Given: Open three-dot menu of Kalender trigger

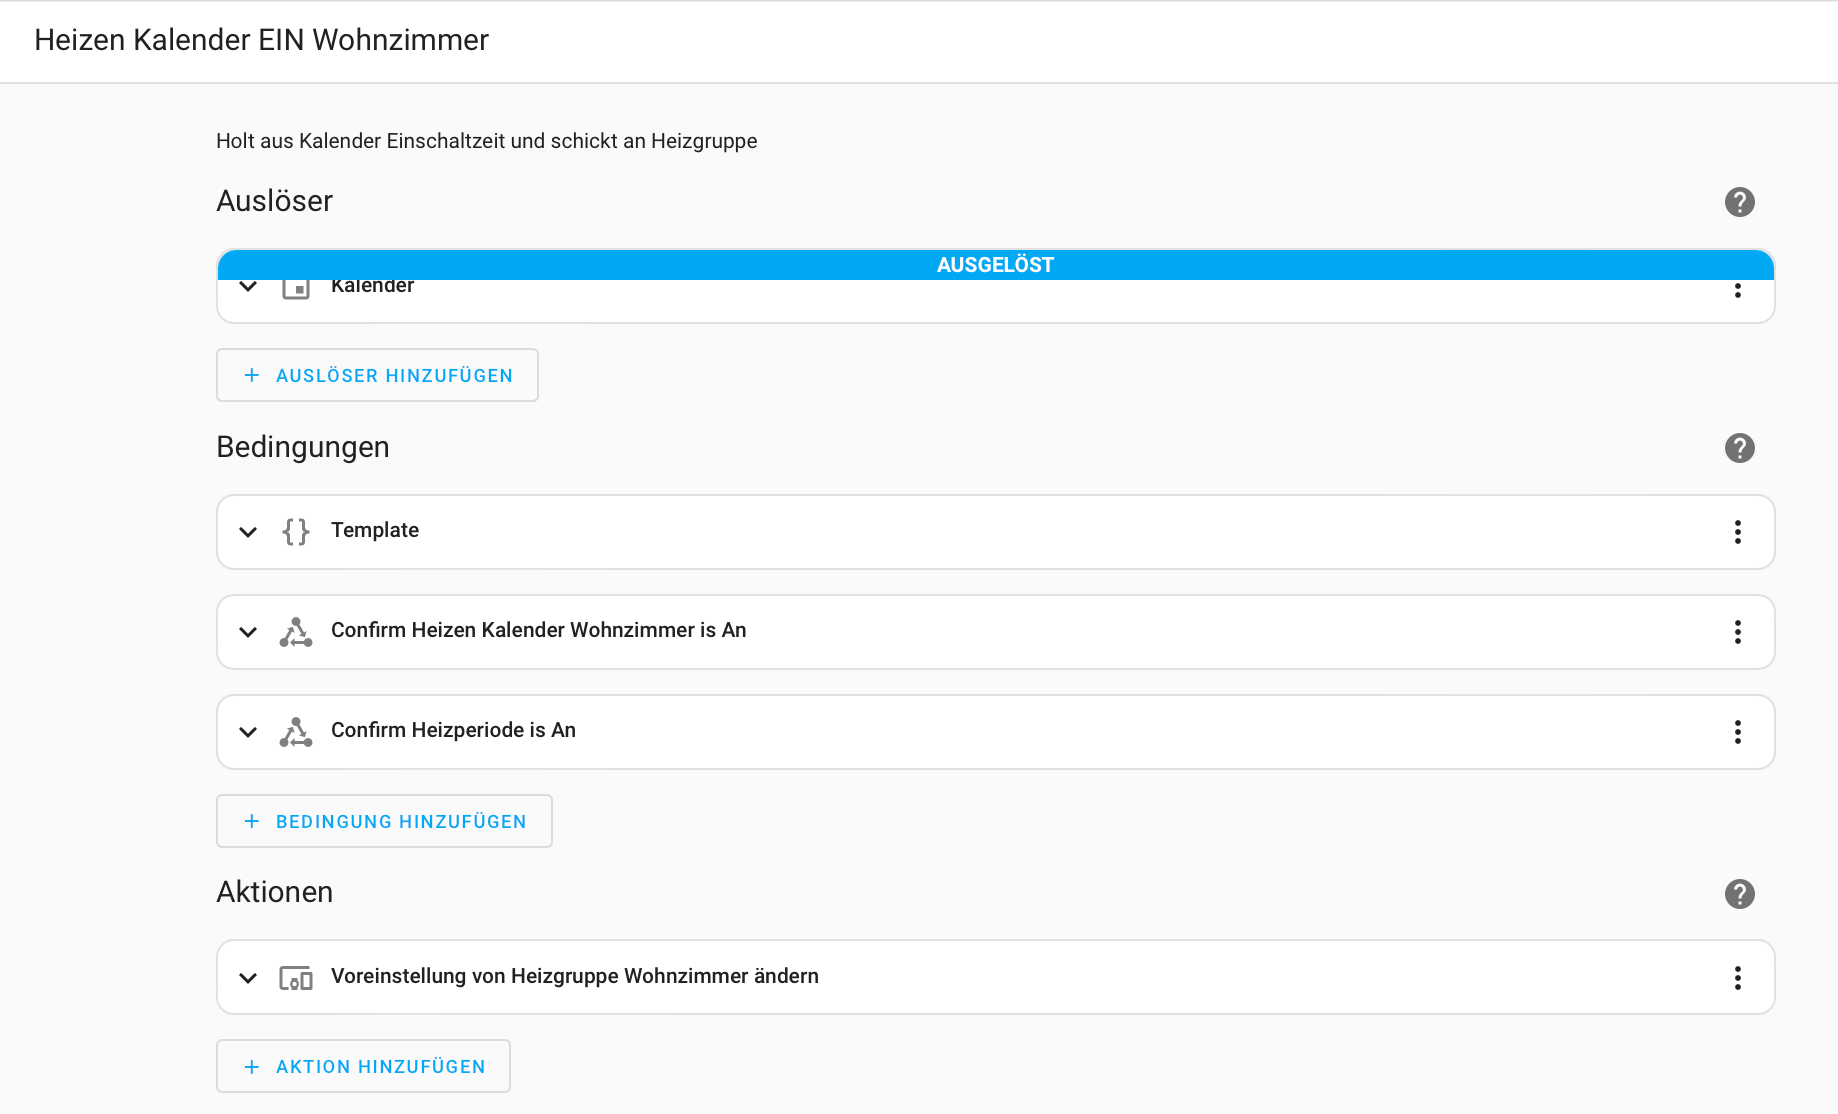Looking at the screenshot, I should pyautogui.click(x=1737, y=291).
